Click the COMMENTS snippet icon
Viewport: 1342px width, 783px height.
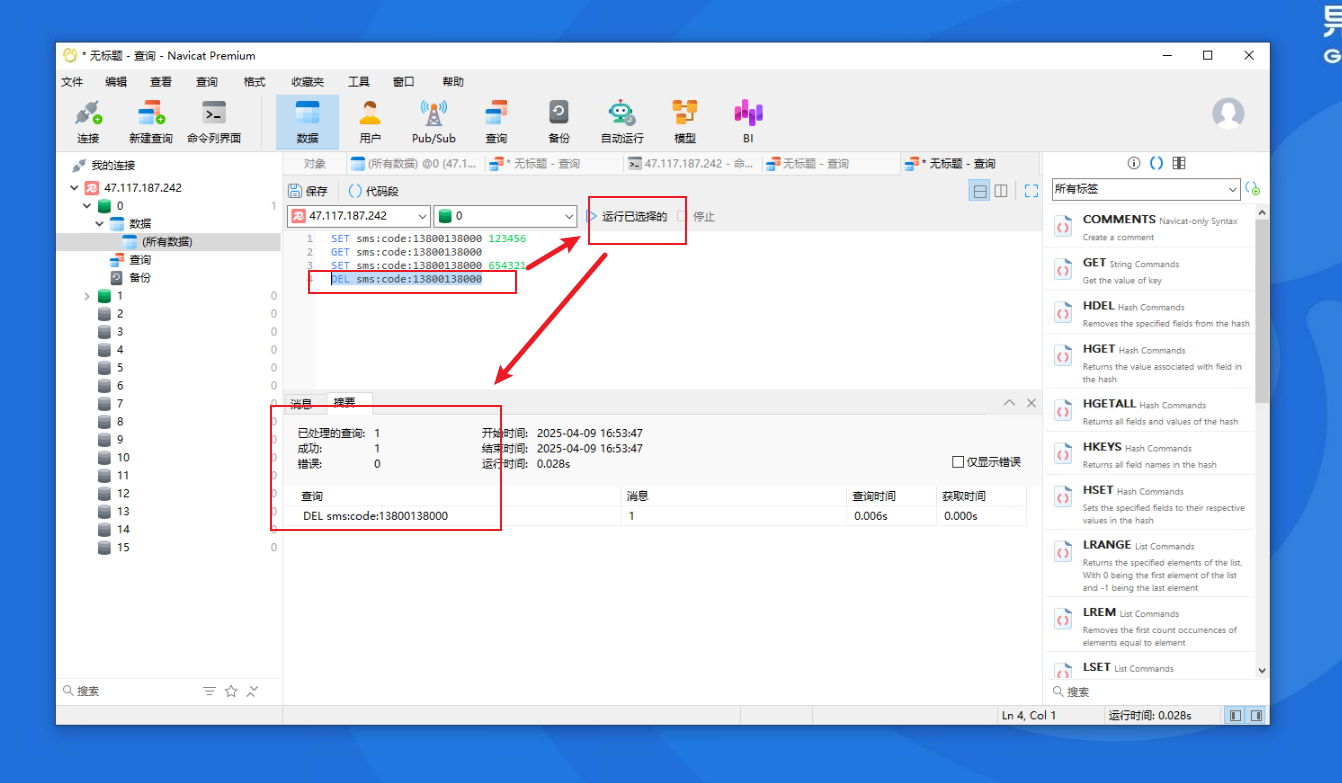[x=1063, y=227]
